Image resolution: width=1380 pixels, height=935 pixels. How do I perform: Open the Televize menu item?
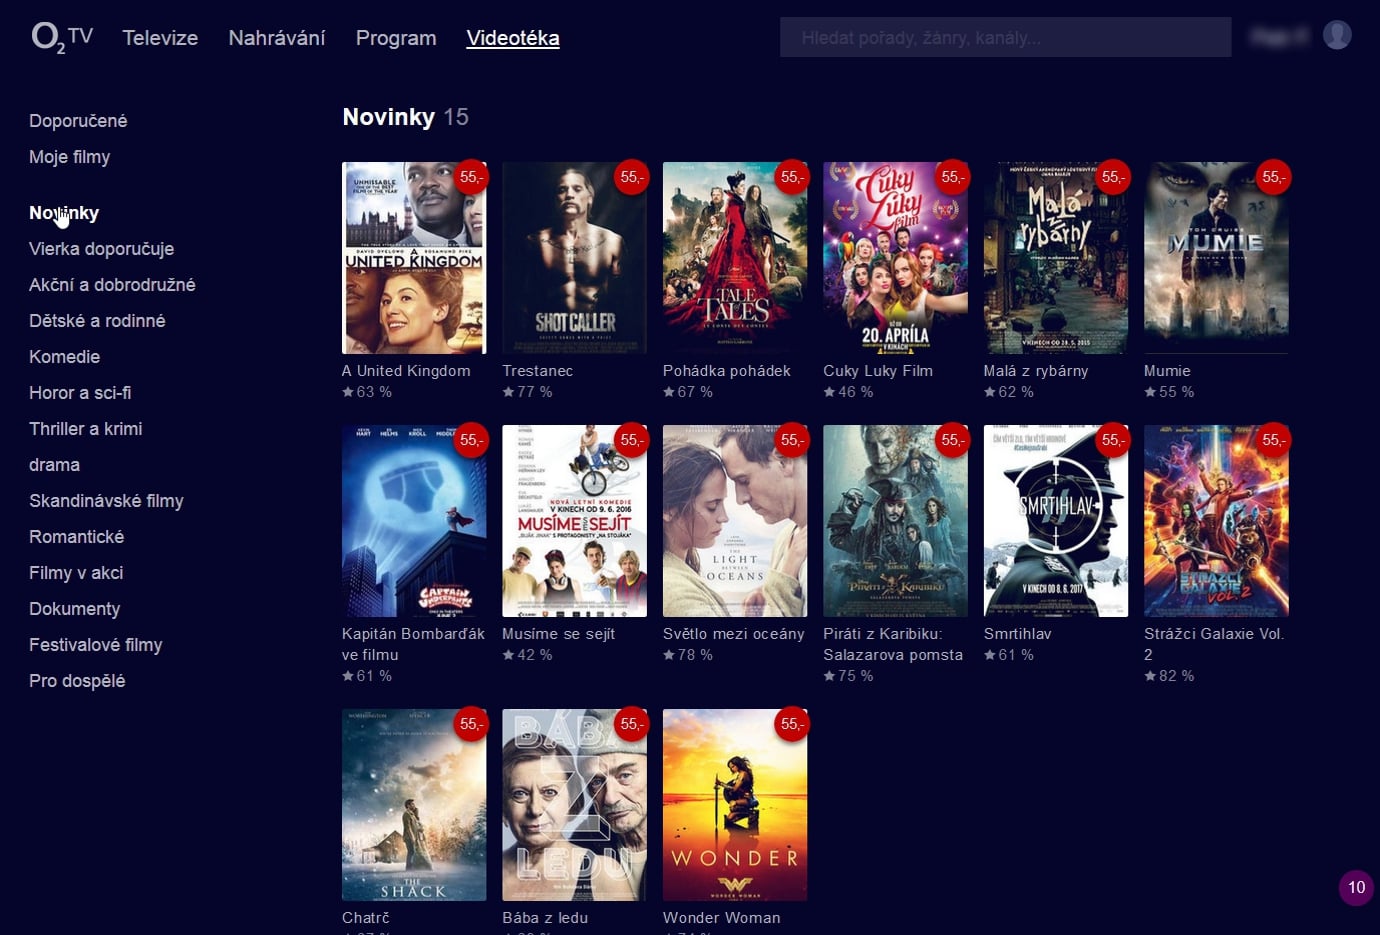pyautogui.click(x=160, y=38)
